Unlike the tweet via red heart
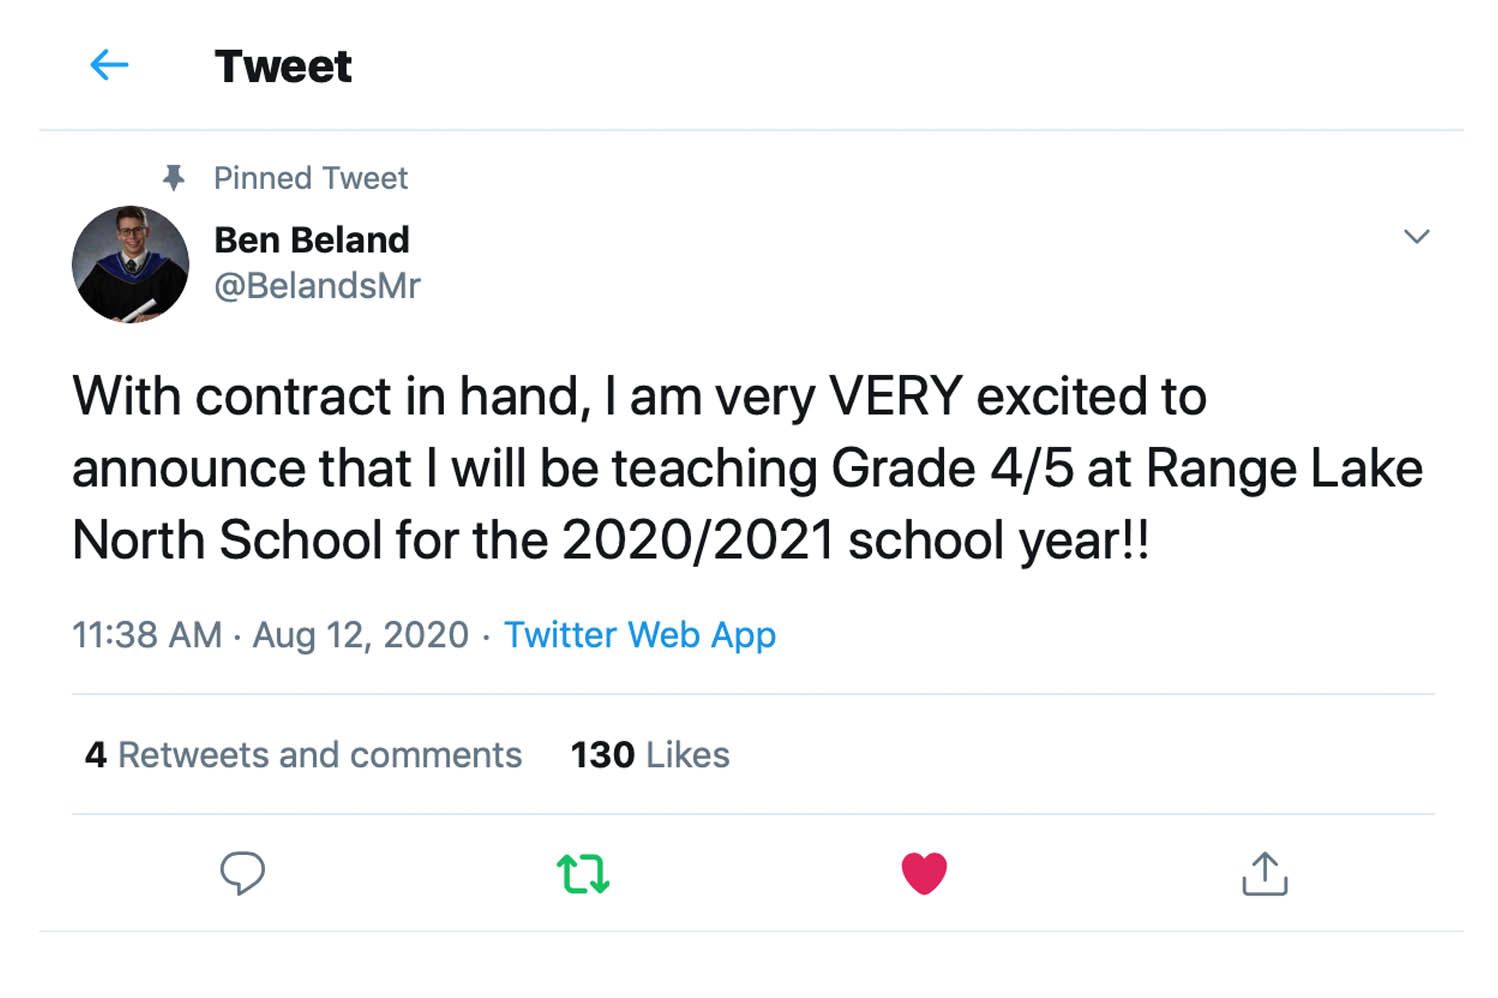1498x998 pixels. [924, 873]
